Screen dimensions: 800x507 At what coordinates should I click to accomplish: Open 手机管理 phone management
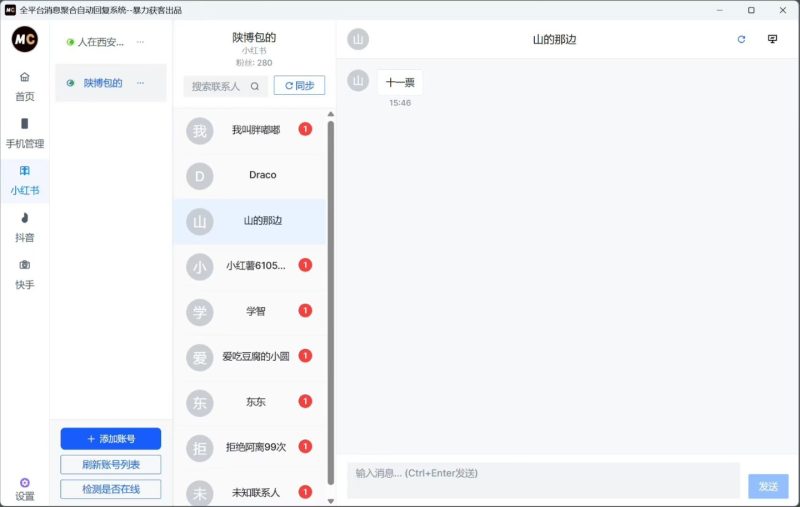coord(24,134)
